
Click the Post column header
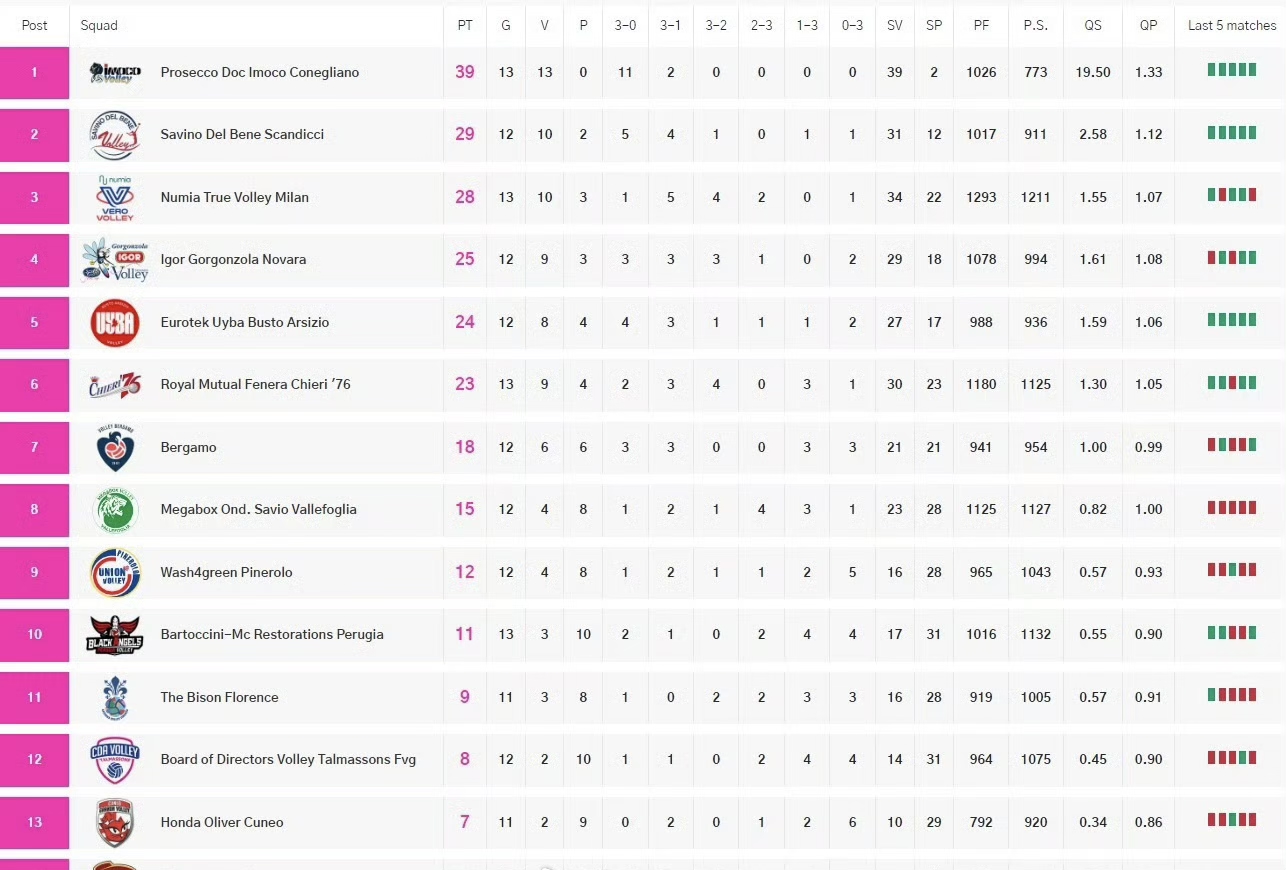34,25
